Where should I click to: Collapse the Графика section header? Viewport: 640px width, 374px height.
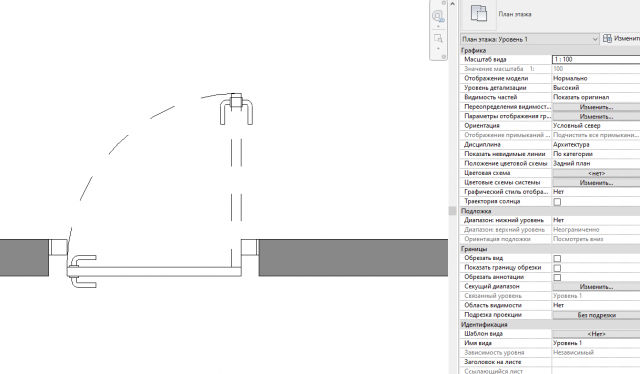[x=550, y=50]
